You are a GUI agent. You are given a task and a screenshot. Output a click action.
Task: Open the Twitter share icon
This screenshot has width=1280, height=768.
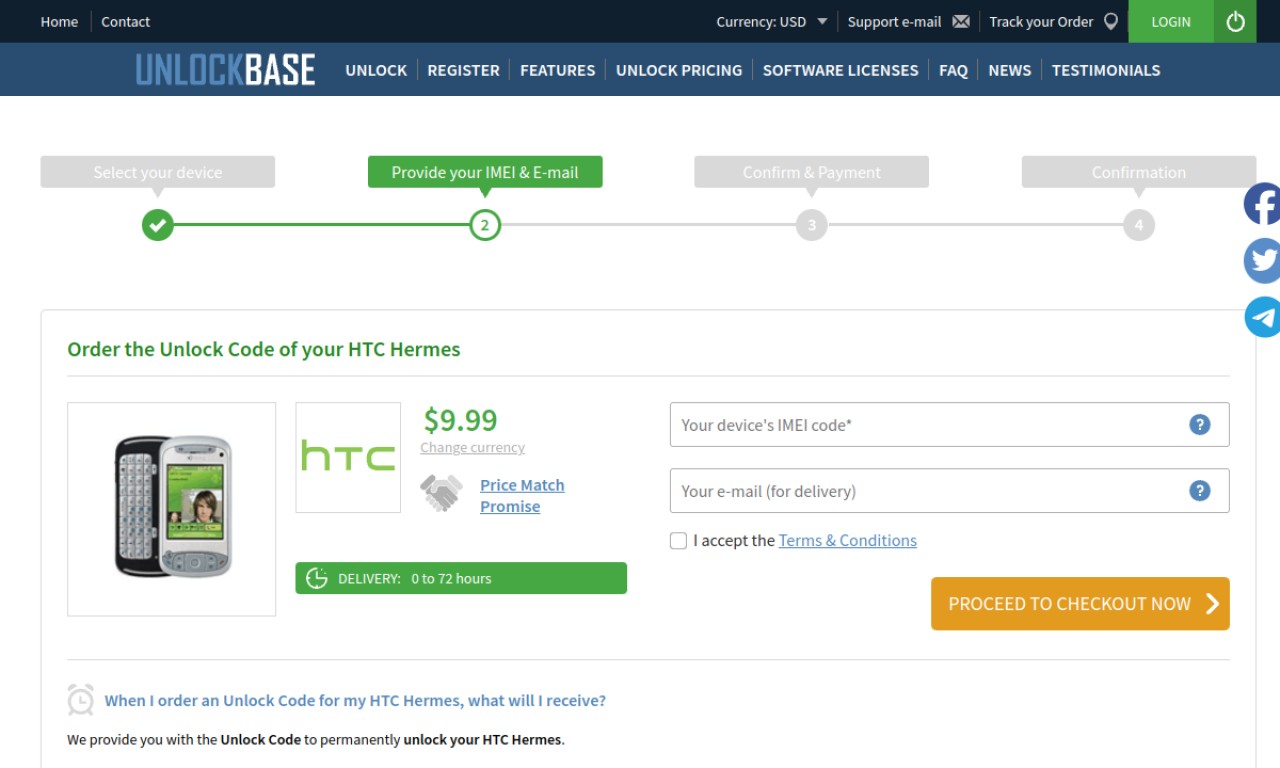point(1262,260)
